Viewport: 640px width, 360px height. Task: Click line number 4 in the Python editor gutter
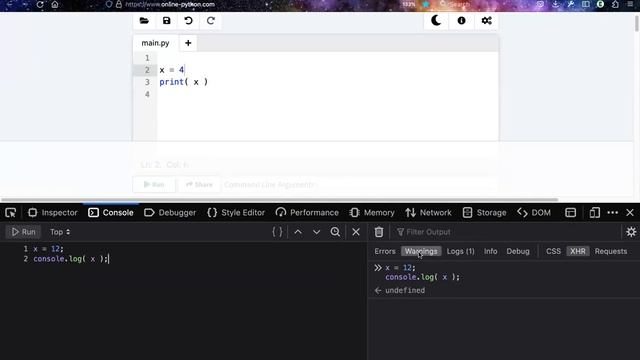(147, 94)
